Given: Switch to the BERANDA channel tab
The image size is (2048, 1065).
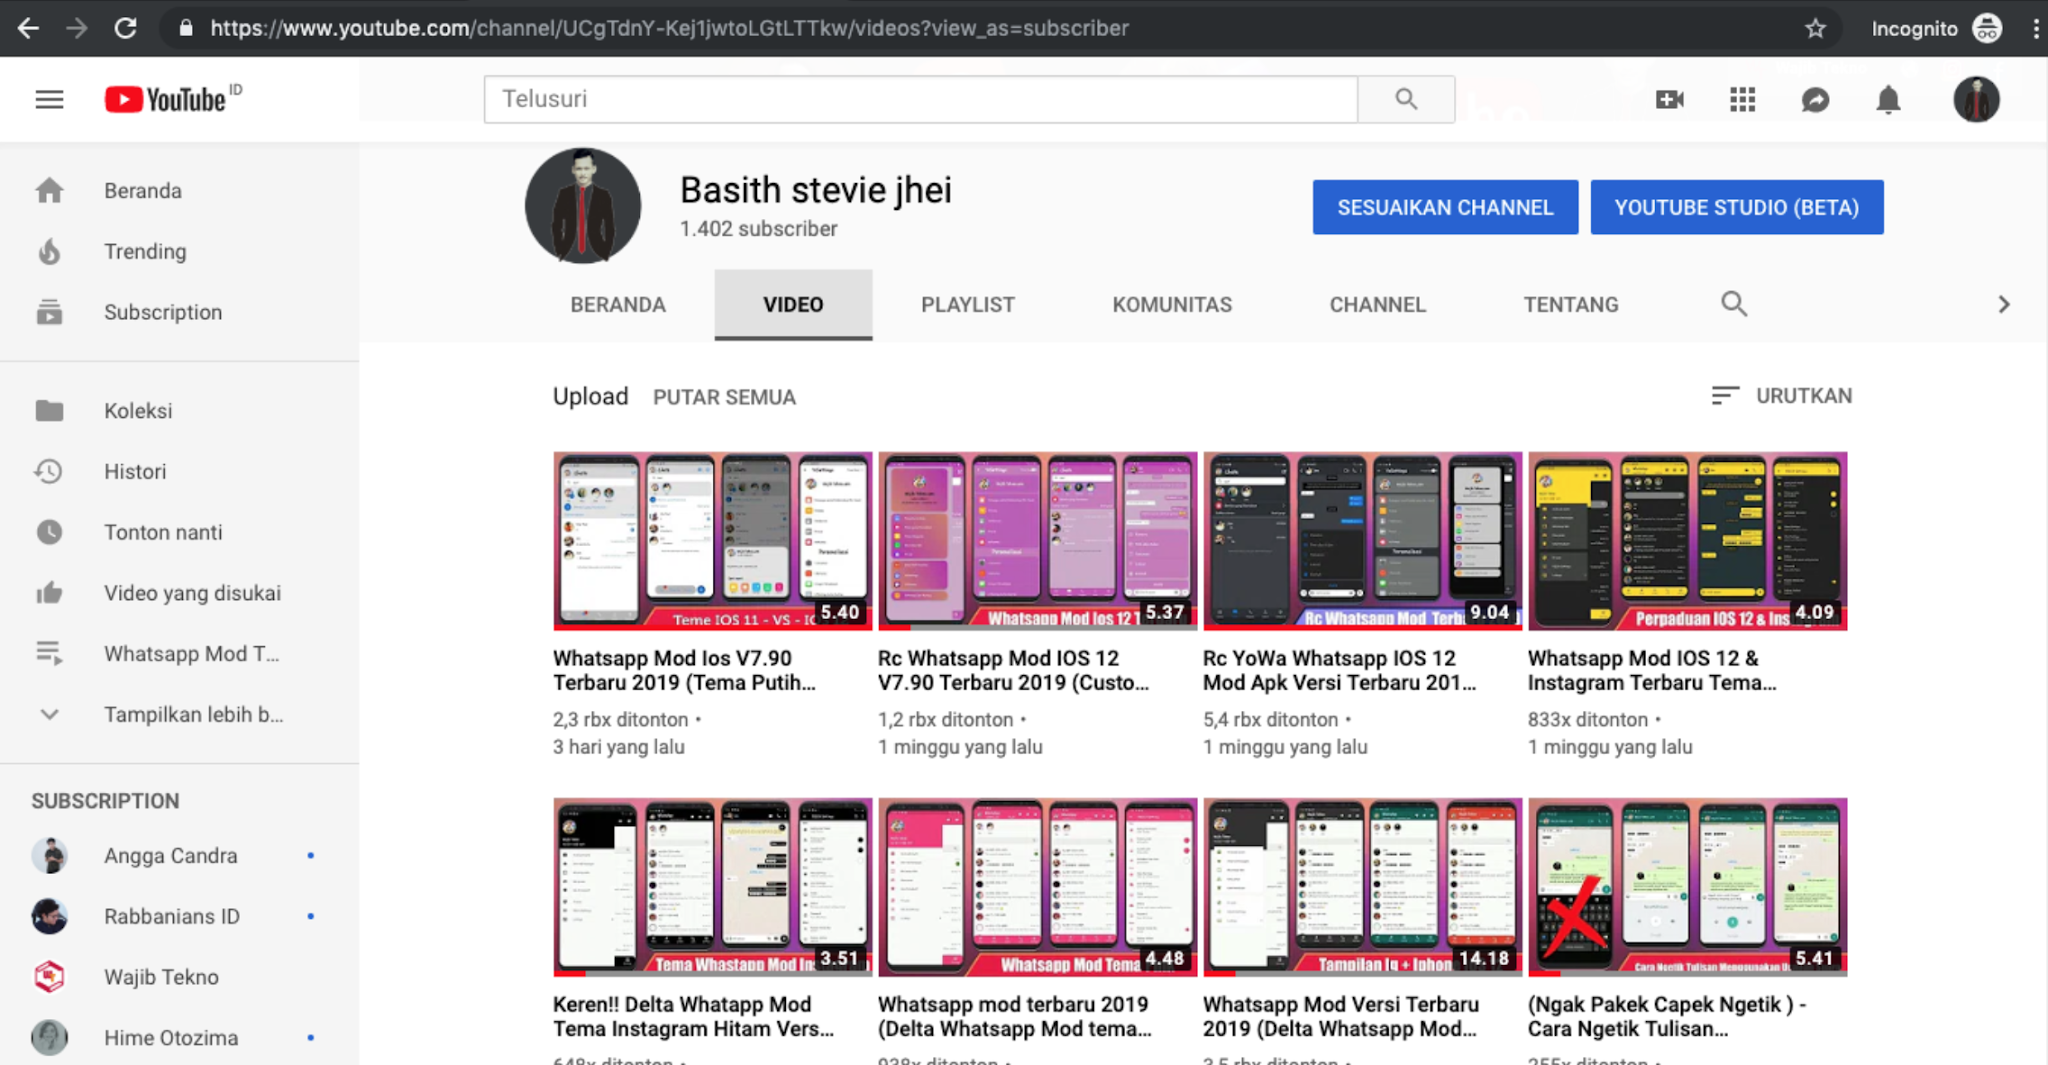Looking at the screenshot, I should 618,304.
